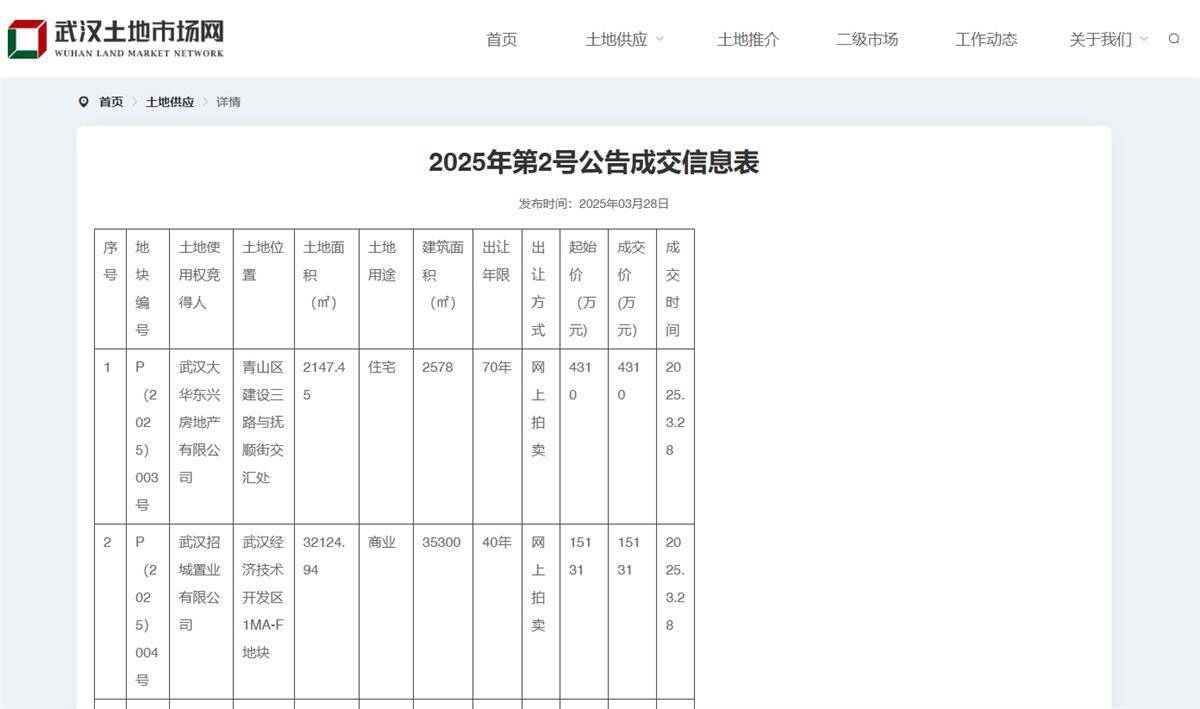
Task: Click the location pin breadcrumb icon
Action: click(x=84, y=102)
